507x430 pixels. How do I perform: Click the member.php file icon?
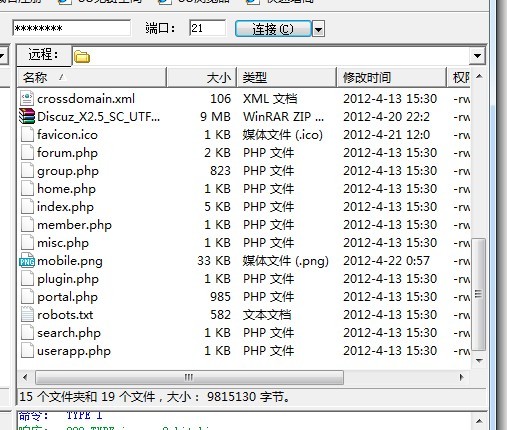click(27, 225)
